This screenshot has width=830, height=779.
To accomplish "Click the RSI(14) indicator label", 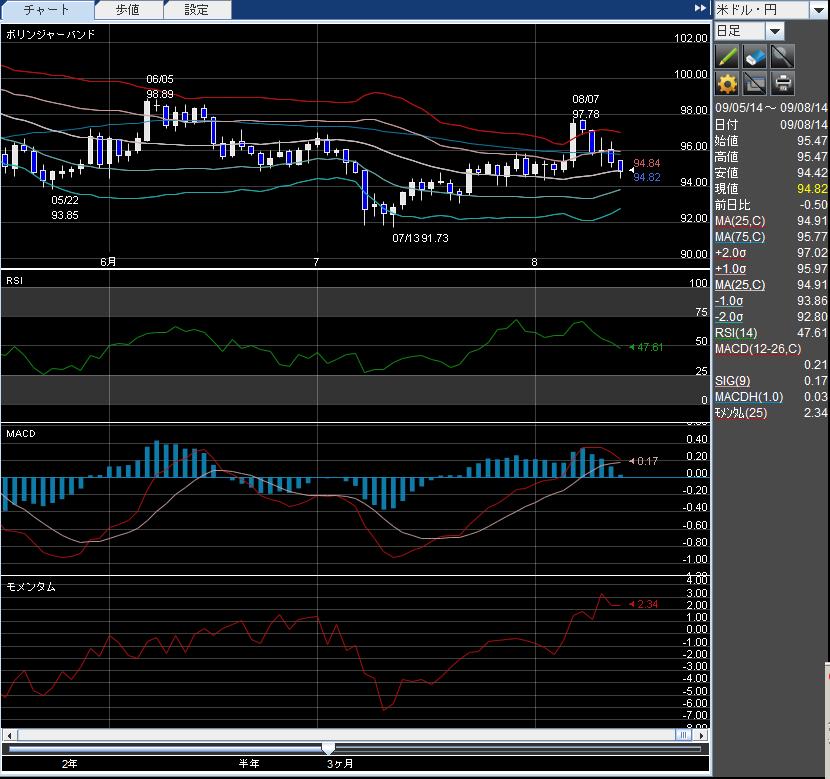I will coord(735,333).
